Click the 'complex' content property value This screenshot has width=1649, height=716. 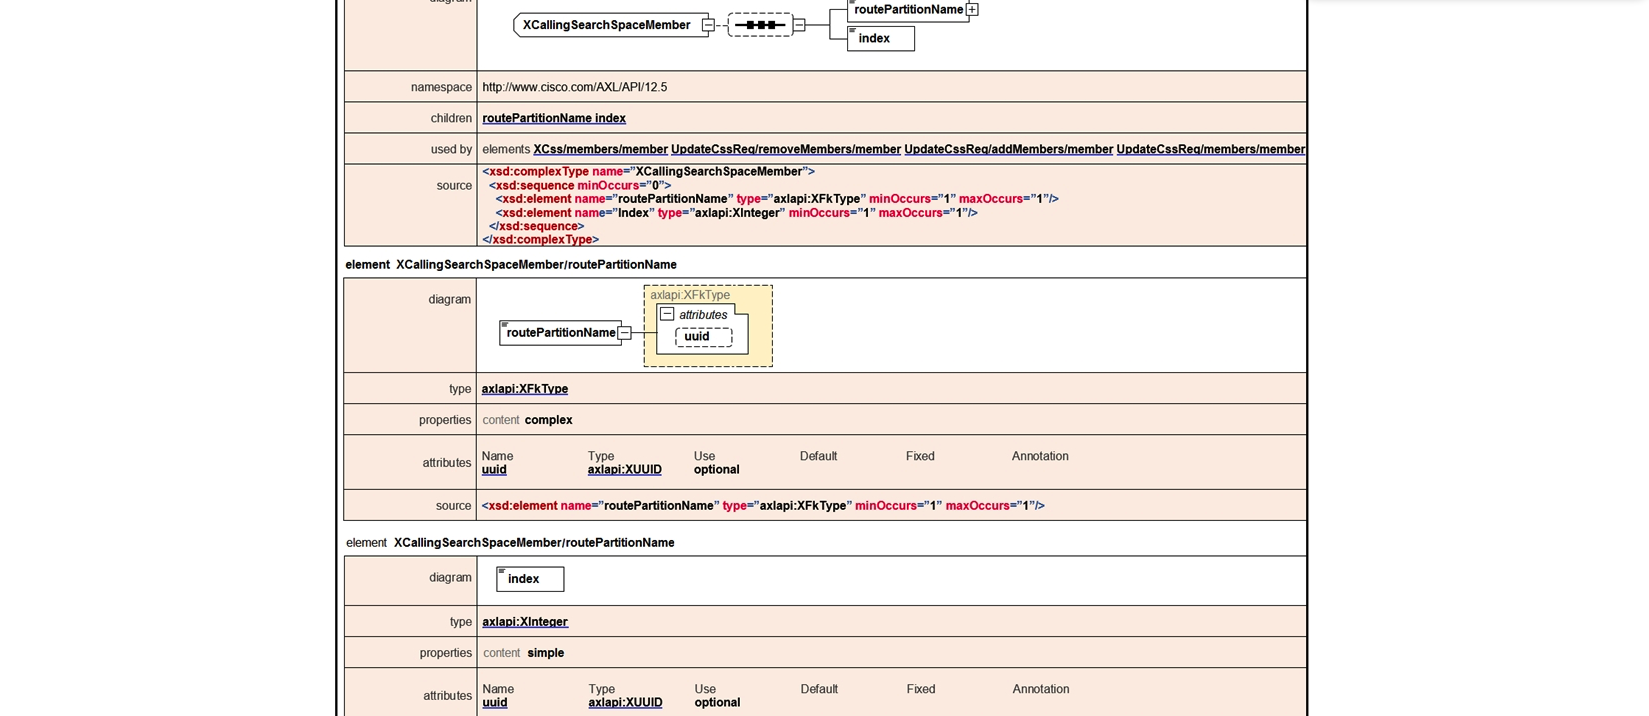[548, 420]
